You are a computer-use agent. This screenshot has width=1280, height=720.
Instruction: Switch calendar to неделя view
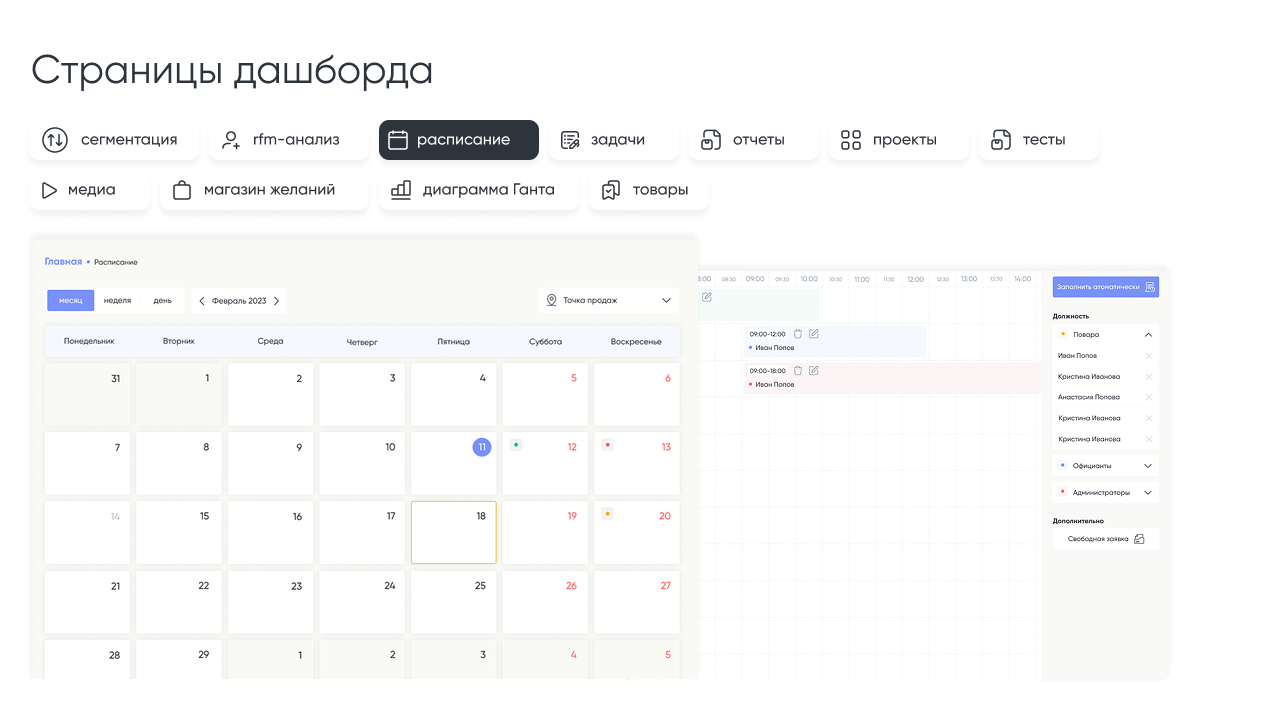click(x=118, y=300)
